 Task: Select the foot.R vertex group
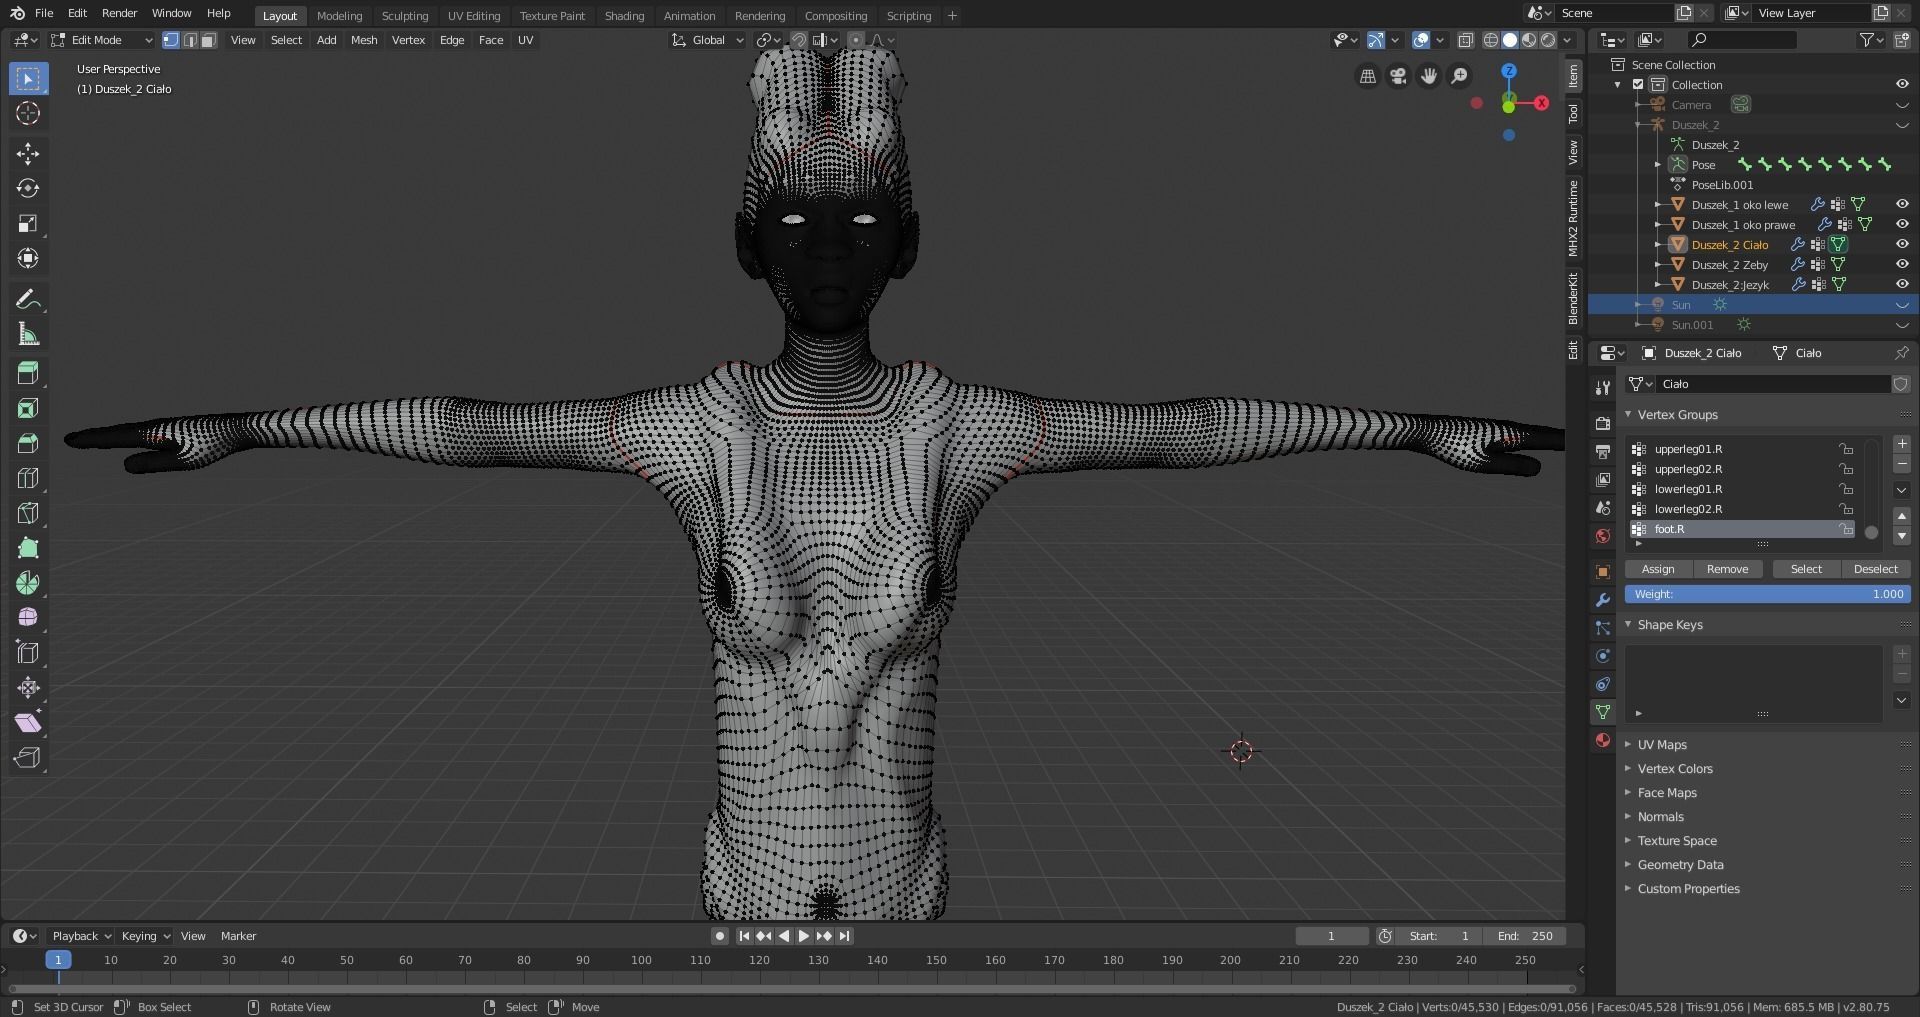click(x=1741, y=529)
